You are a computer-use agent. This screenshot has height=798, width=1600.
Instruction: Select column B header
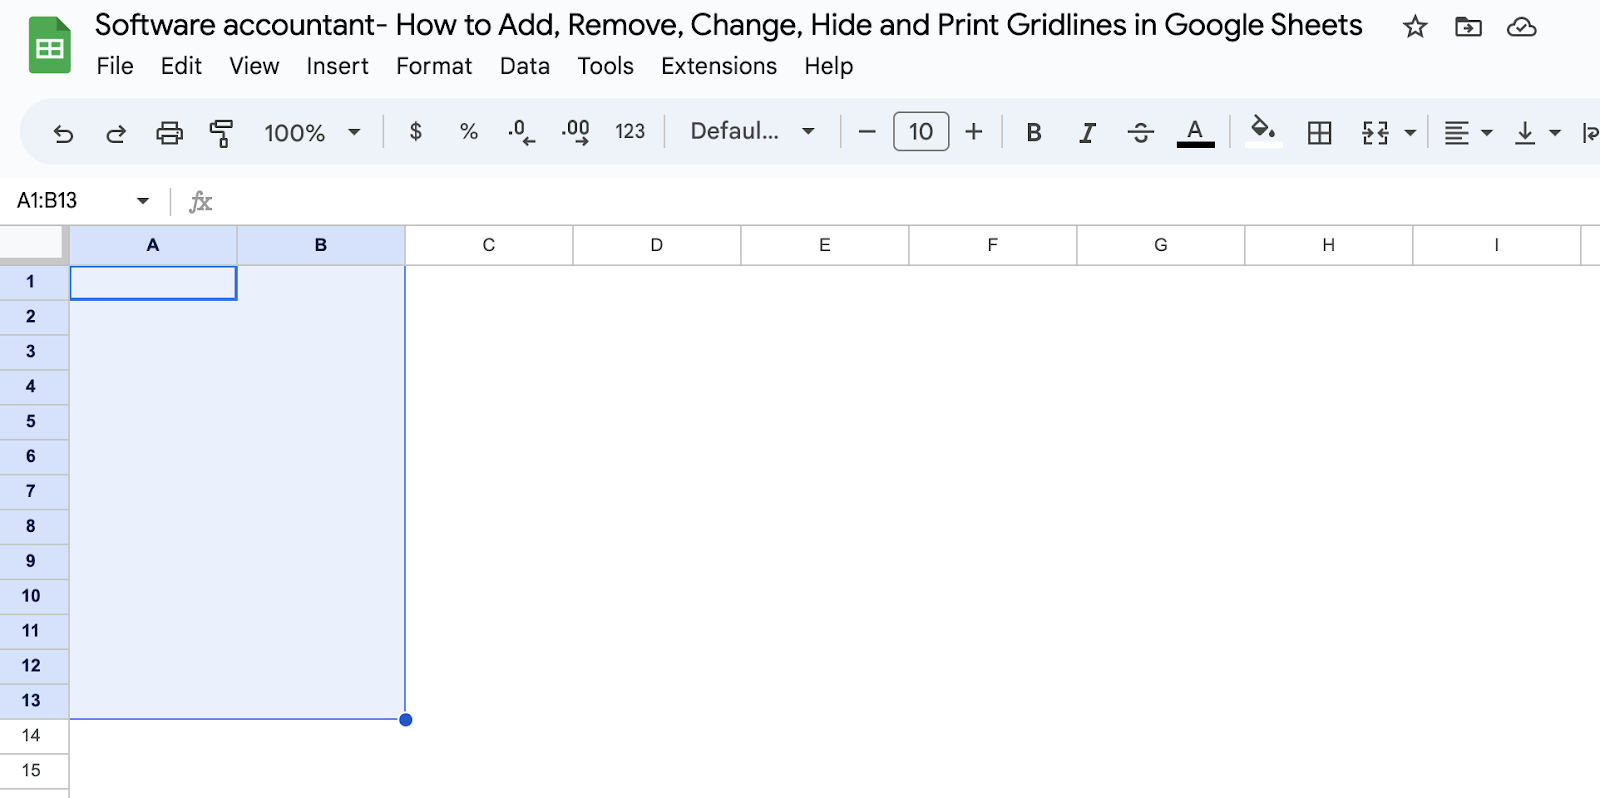point(321,245)
